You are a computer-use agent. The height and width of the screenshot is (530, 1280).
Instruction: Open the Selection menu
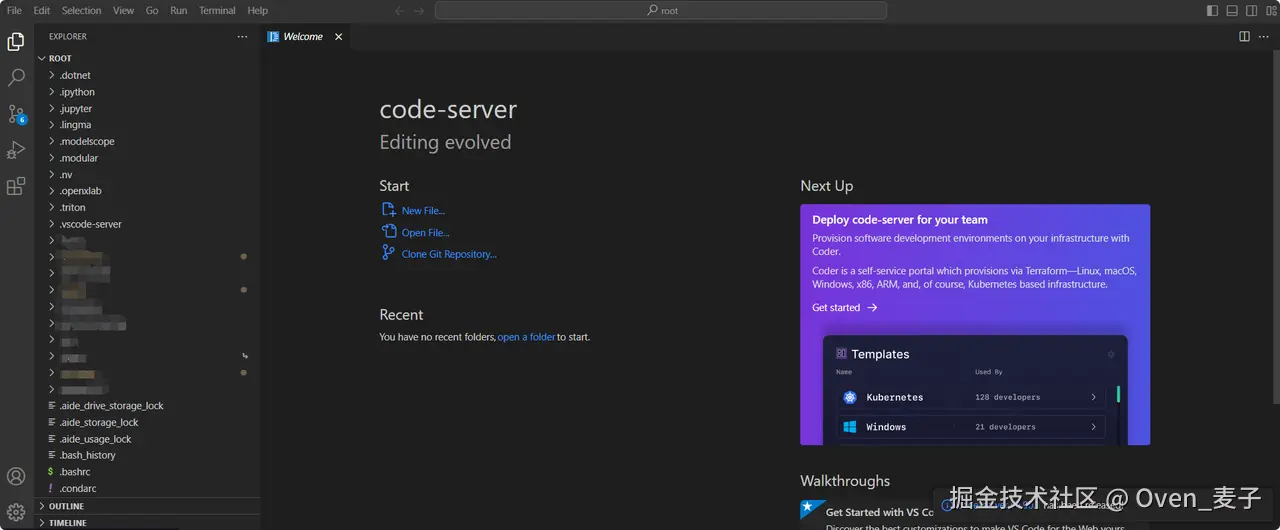pos(81,10)
